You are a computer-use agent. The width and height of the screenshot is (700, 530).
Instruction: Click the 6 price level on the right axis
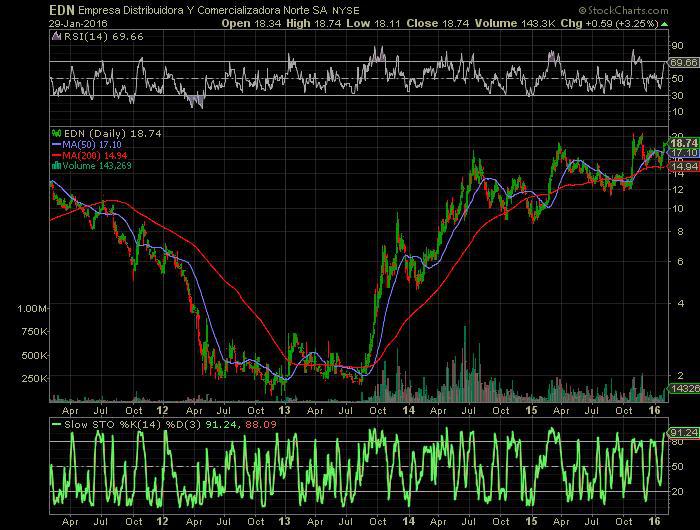click(680, 261)
